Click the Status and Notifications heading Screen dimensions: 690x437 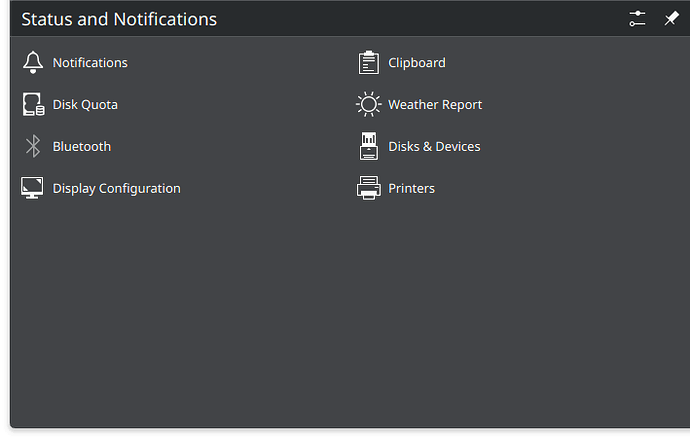click(119, 19)
